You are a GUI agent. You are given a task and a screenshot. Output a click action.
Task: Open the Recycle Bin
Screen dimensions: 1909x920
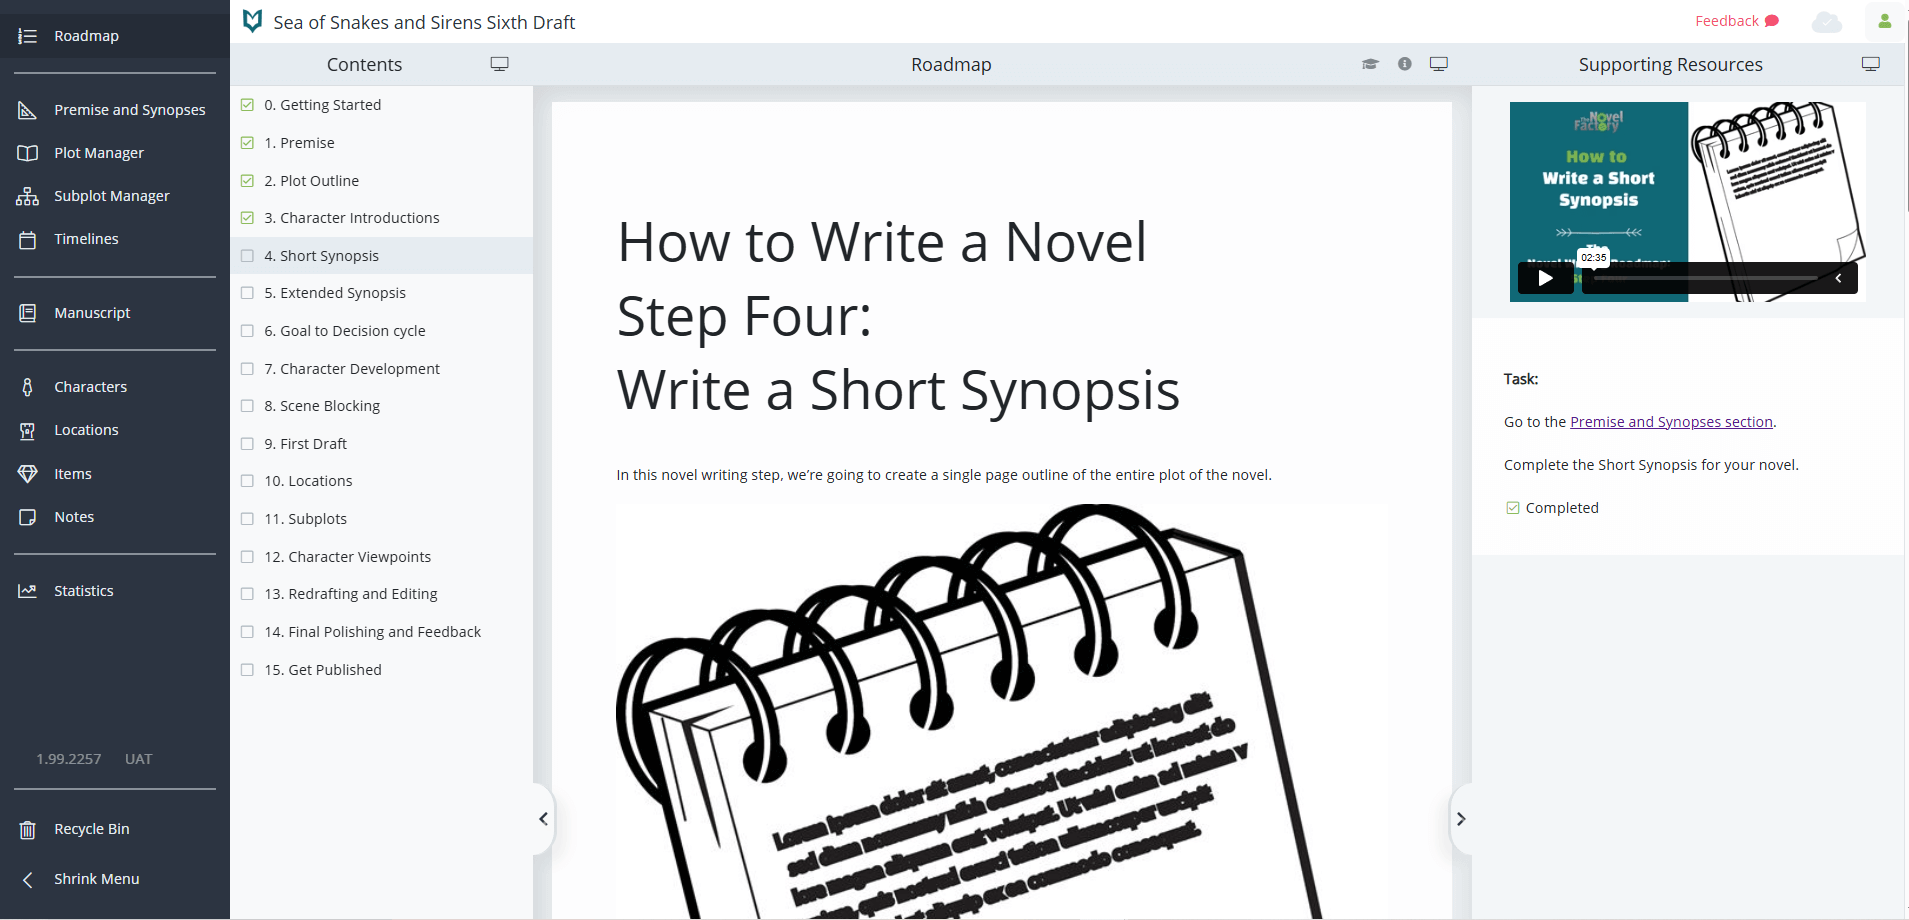click(x=91, y=828)
